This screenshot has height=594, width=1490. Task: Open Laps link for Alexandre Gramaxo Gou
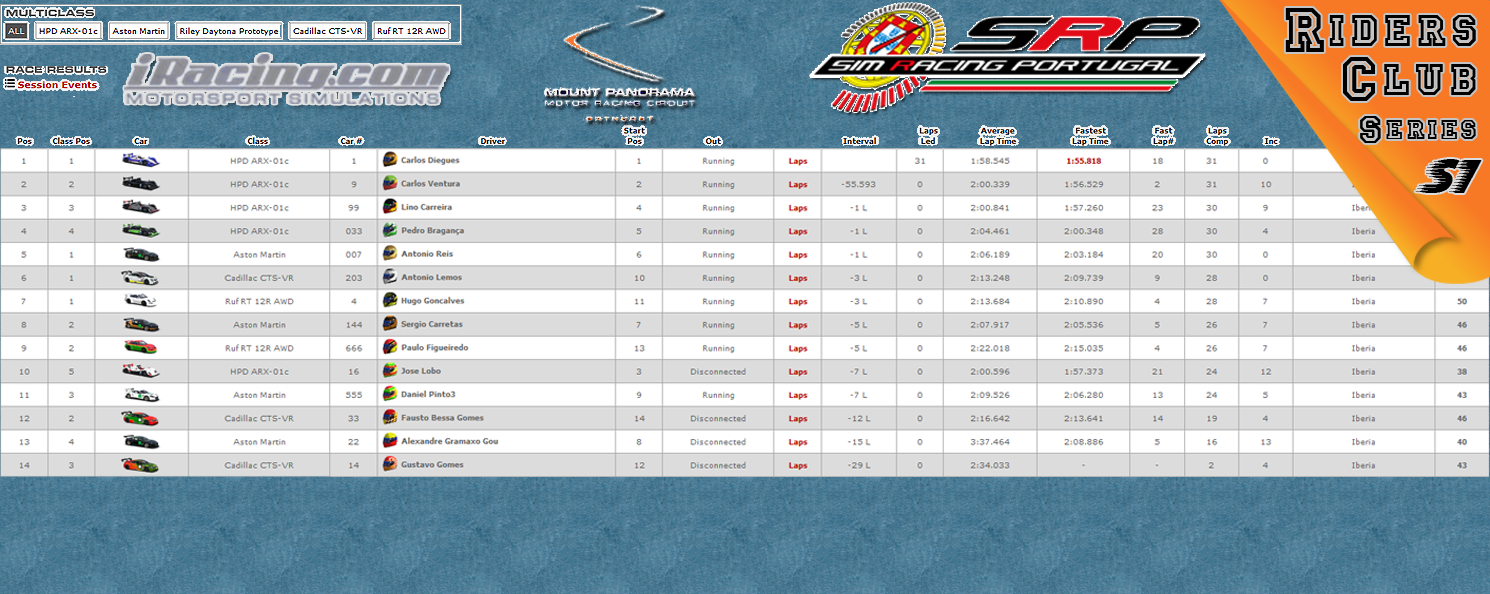pyautogui.click(x=797, y=442)
